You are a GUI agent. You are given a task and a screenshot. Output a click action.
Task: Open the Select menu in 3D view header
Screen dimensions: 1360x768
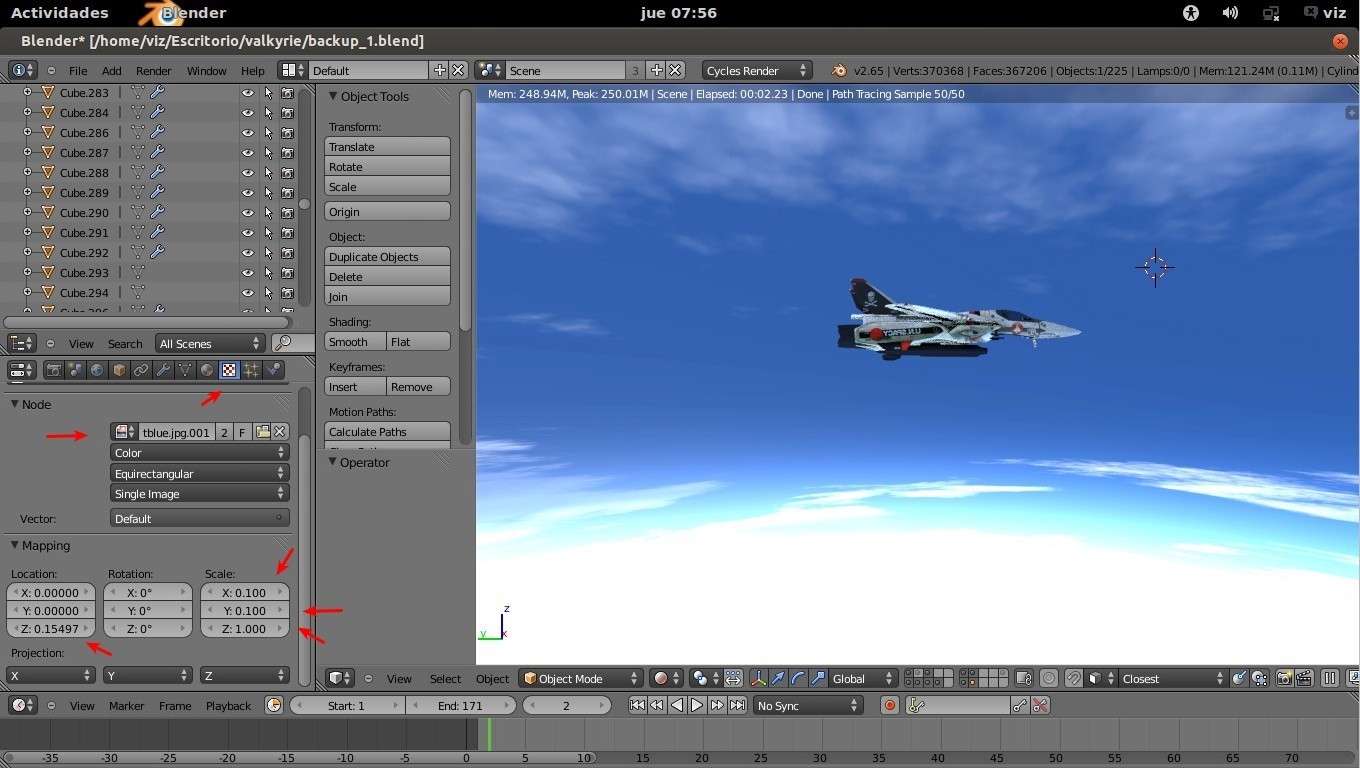(x=445, y=678)
